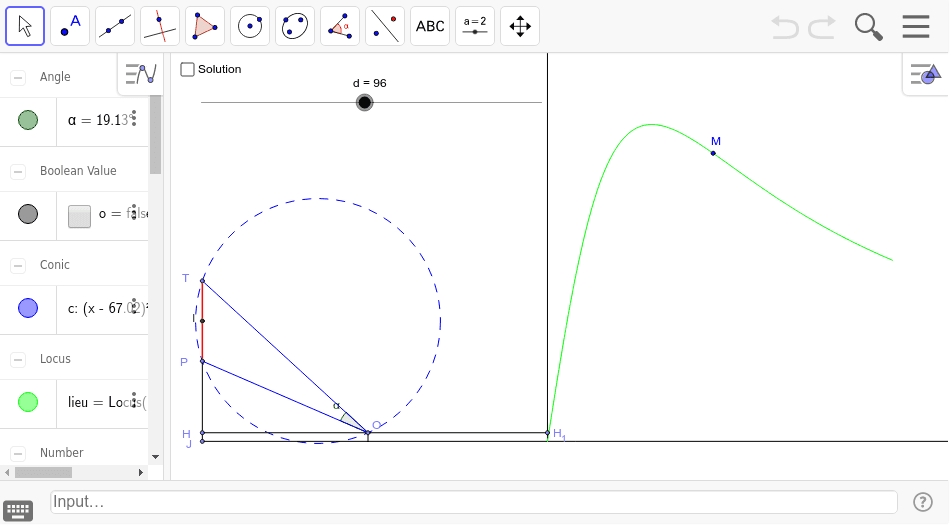Check the boolean o checkbox

tap(79, 216)
